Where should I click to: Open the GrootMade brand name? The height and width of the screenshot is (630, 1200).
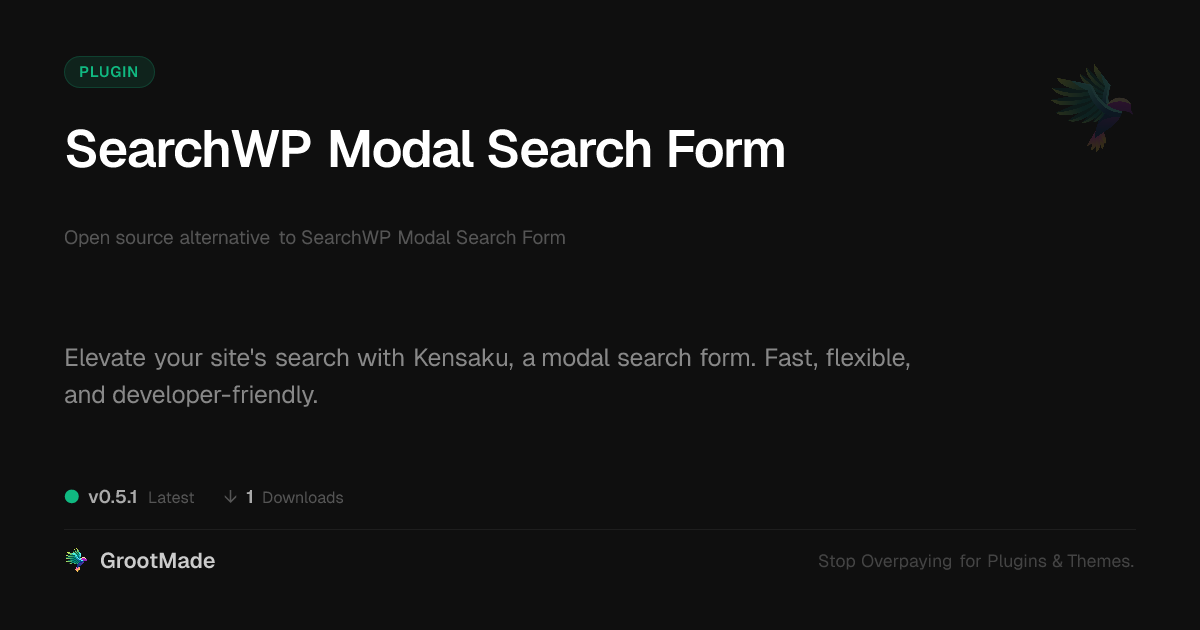(157, 561)
